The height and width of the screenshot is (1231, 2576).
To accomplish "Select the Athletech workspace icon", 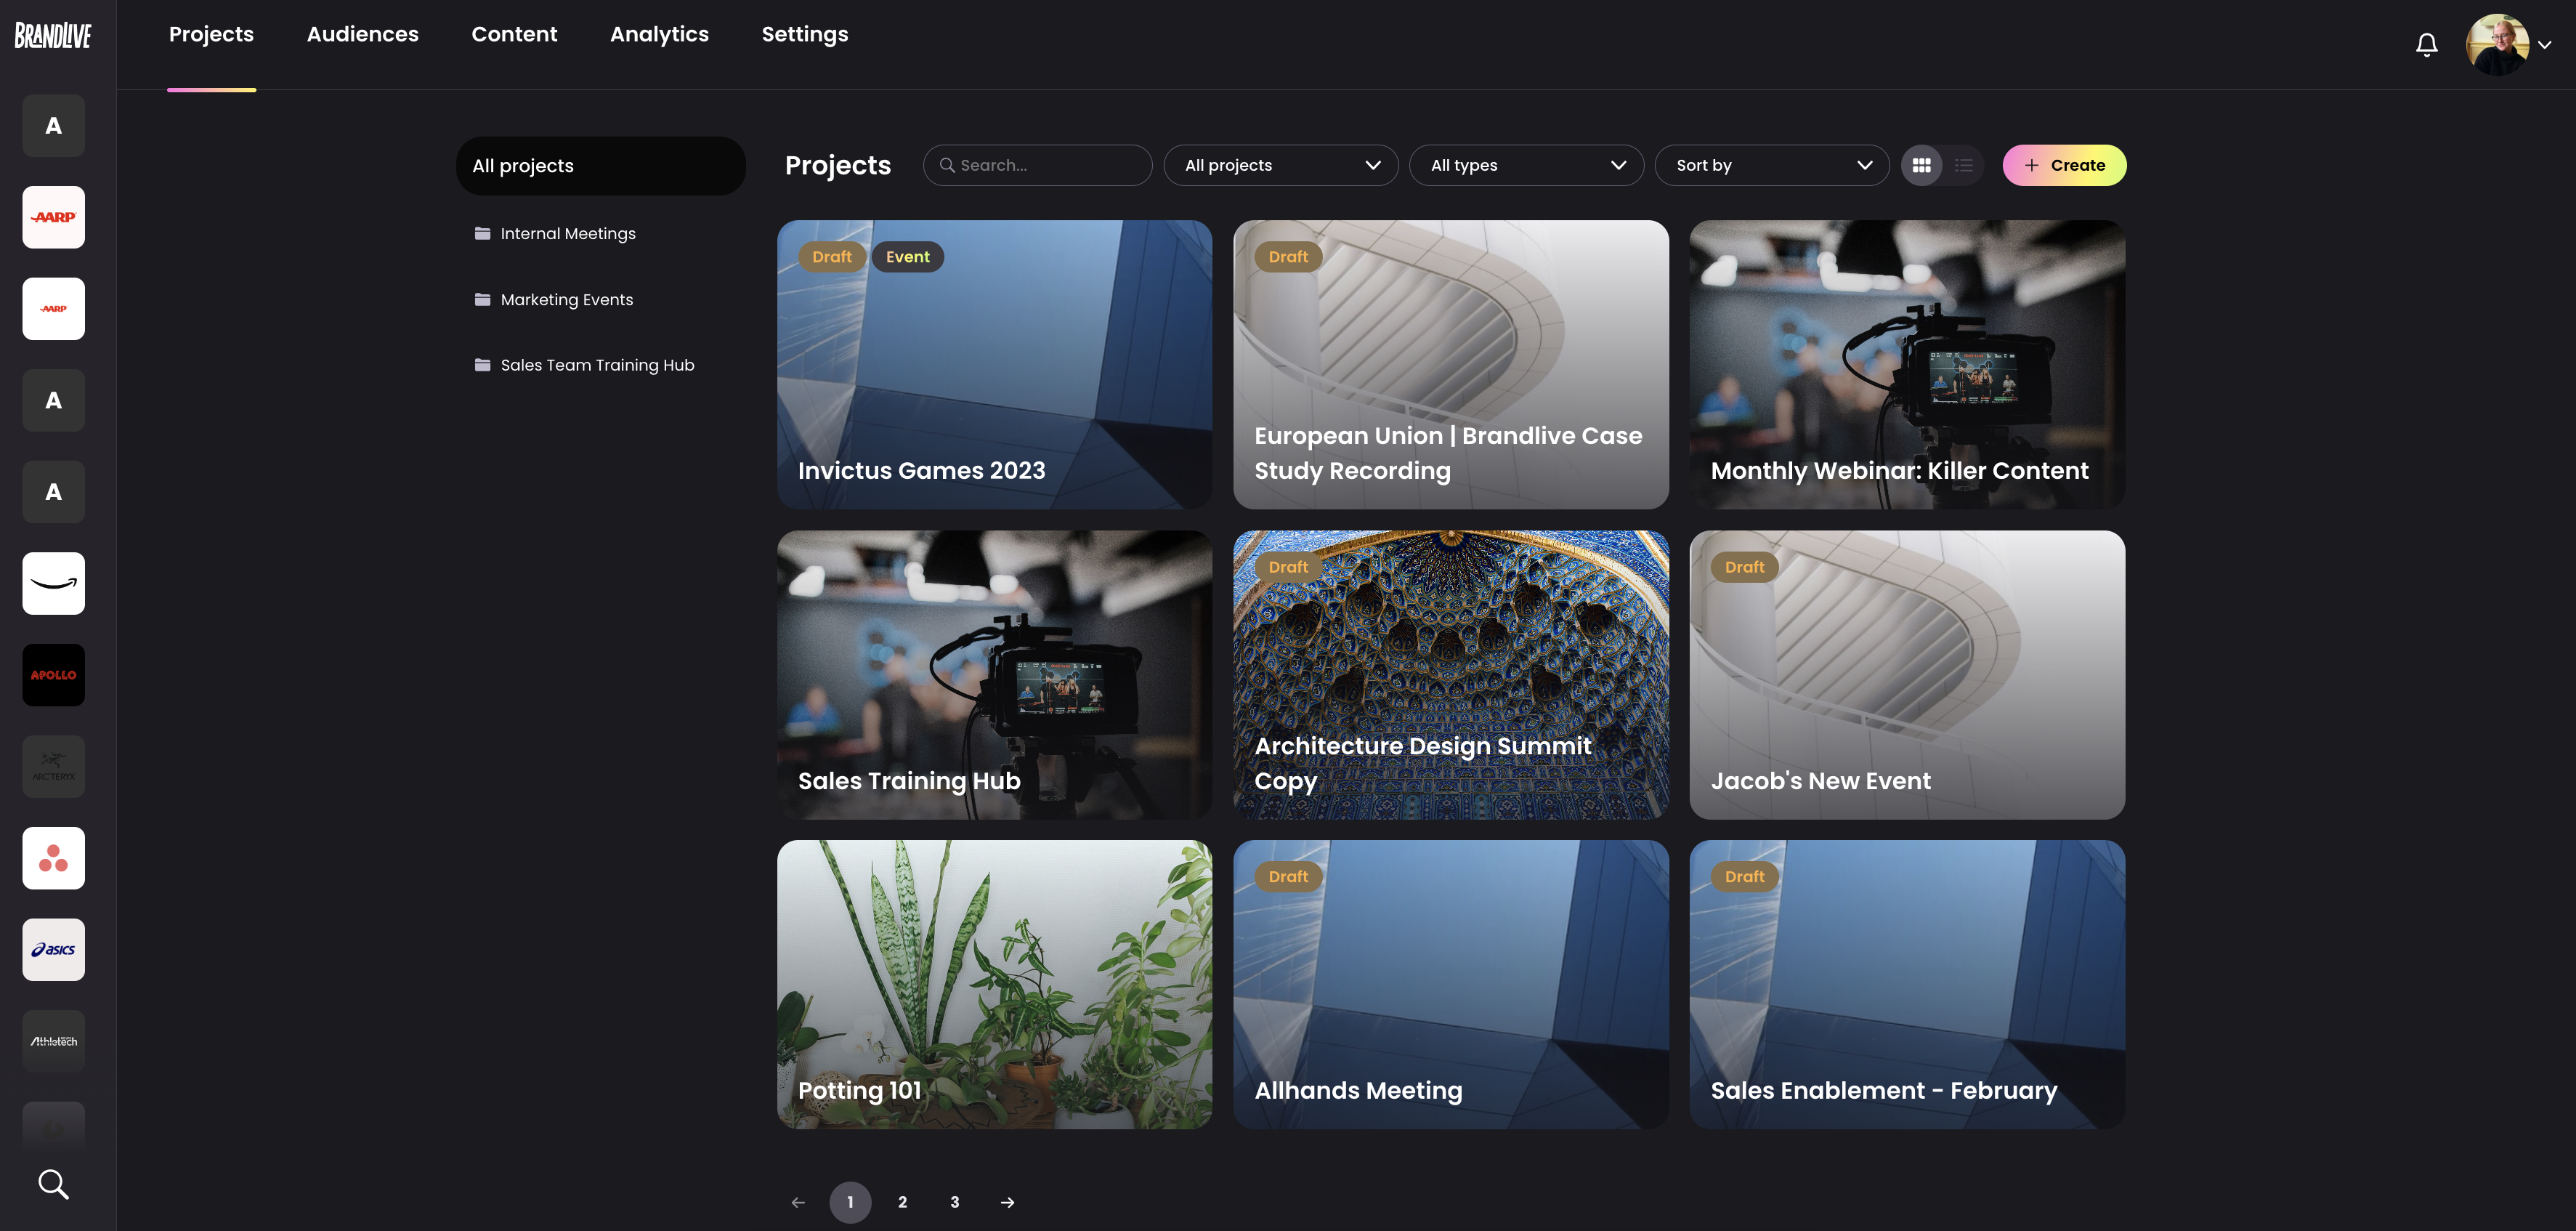I will click(54, 1041).
